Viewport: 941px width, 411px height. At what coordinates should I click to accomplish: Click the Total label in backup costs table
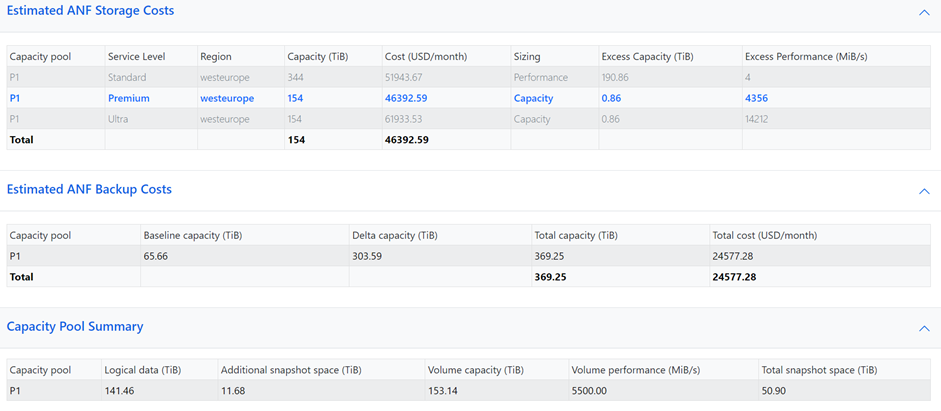22,277
